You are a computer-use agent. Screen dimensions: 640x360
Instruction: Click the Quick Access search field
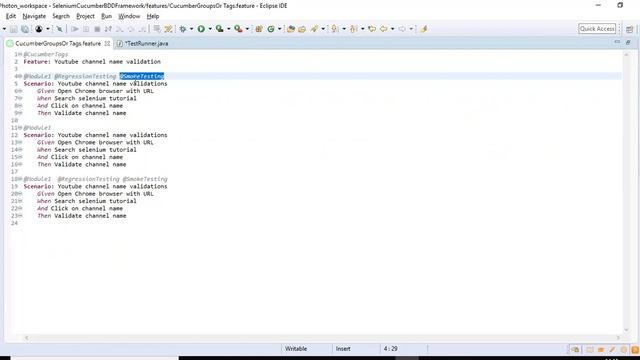pyautogui.click(x=597, y=29)
